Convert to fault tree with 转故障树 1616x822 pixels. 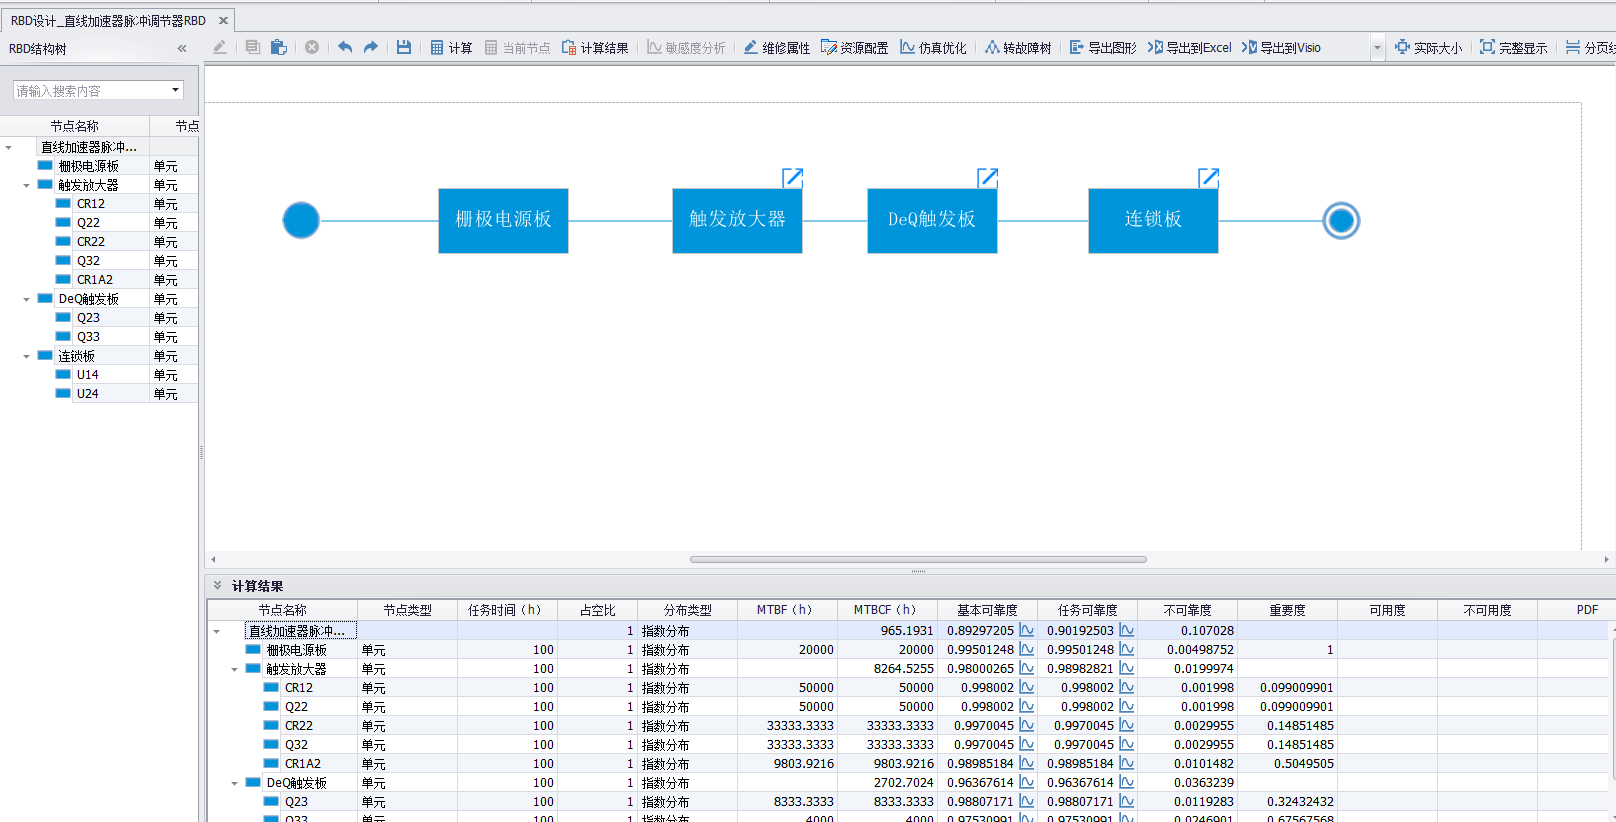click(x=1018, y=47)
